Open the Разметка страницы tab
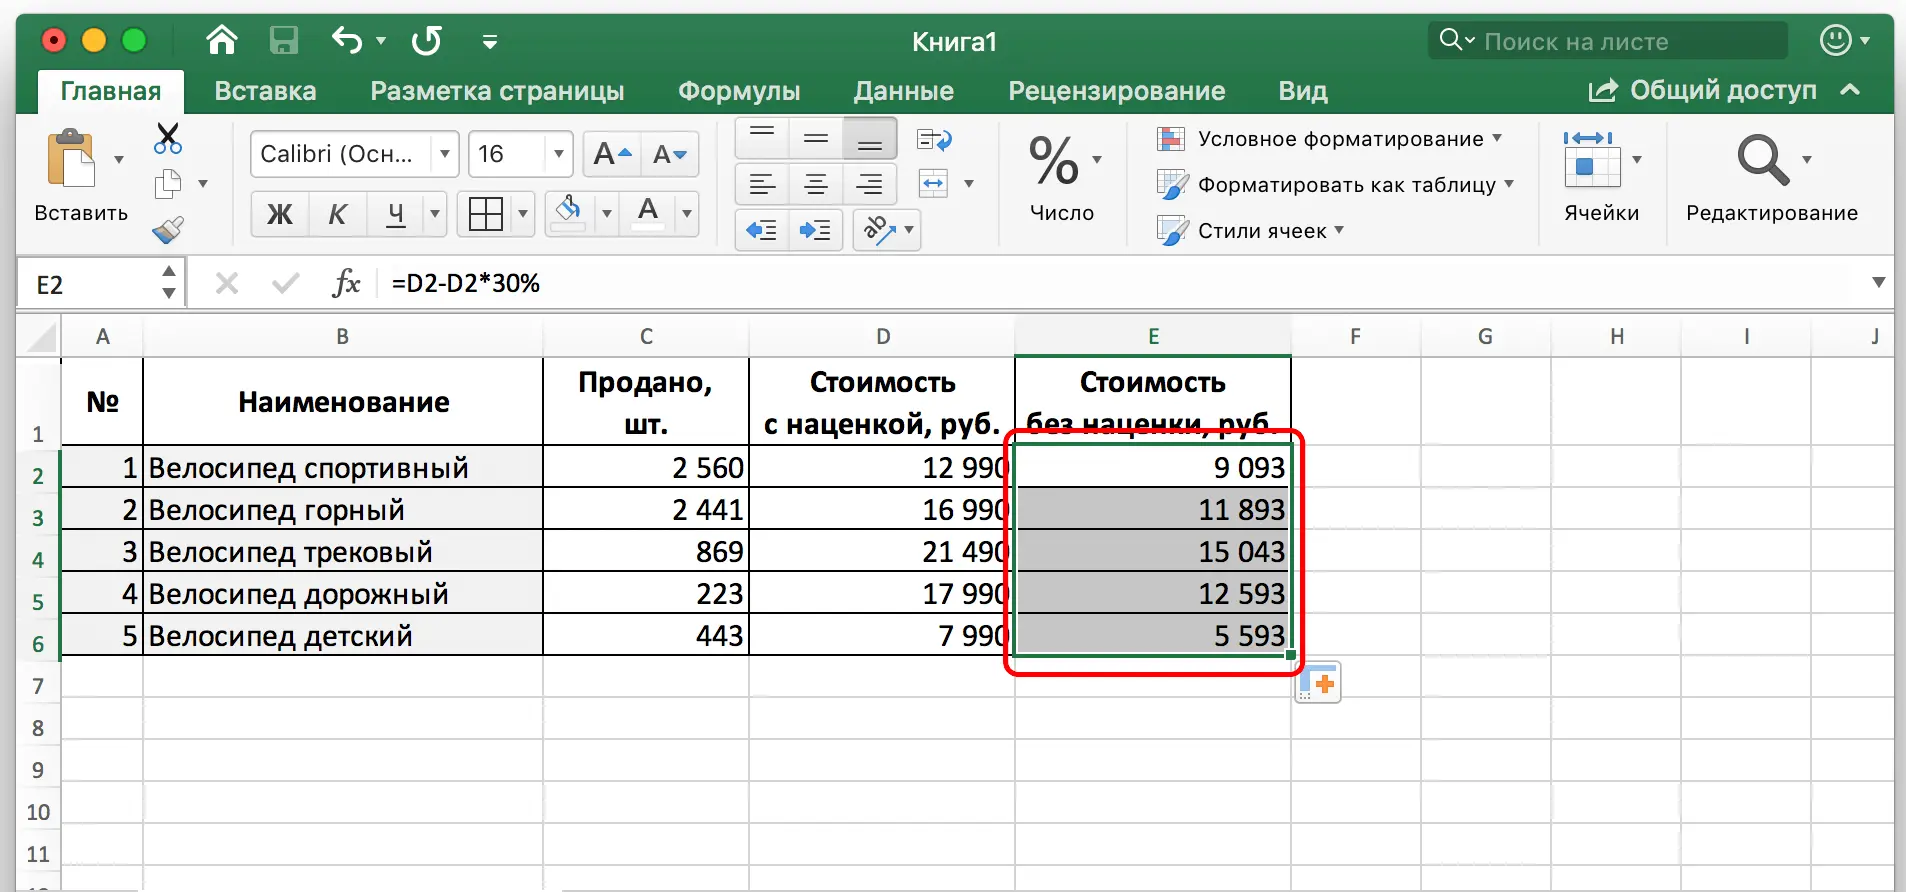This screenshot has width=1906, height=892. 497,91
